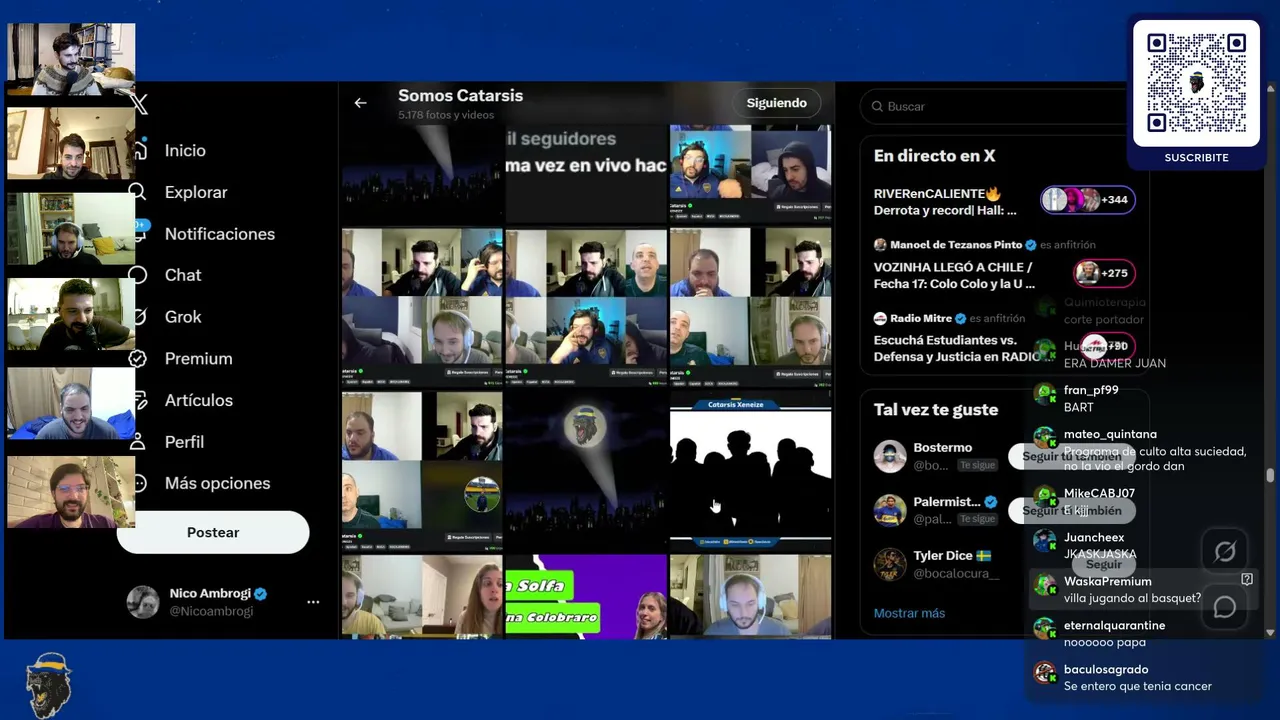Click the Chat bubble icon in the sidebar
1280x720 pixels.
click(x=138, y=275)
